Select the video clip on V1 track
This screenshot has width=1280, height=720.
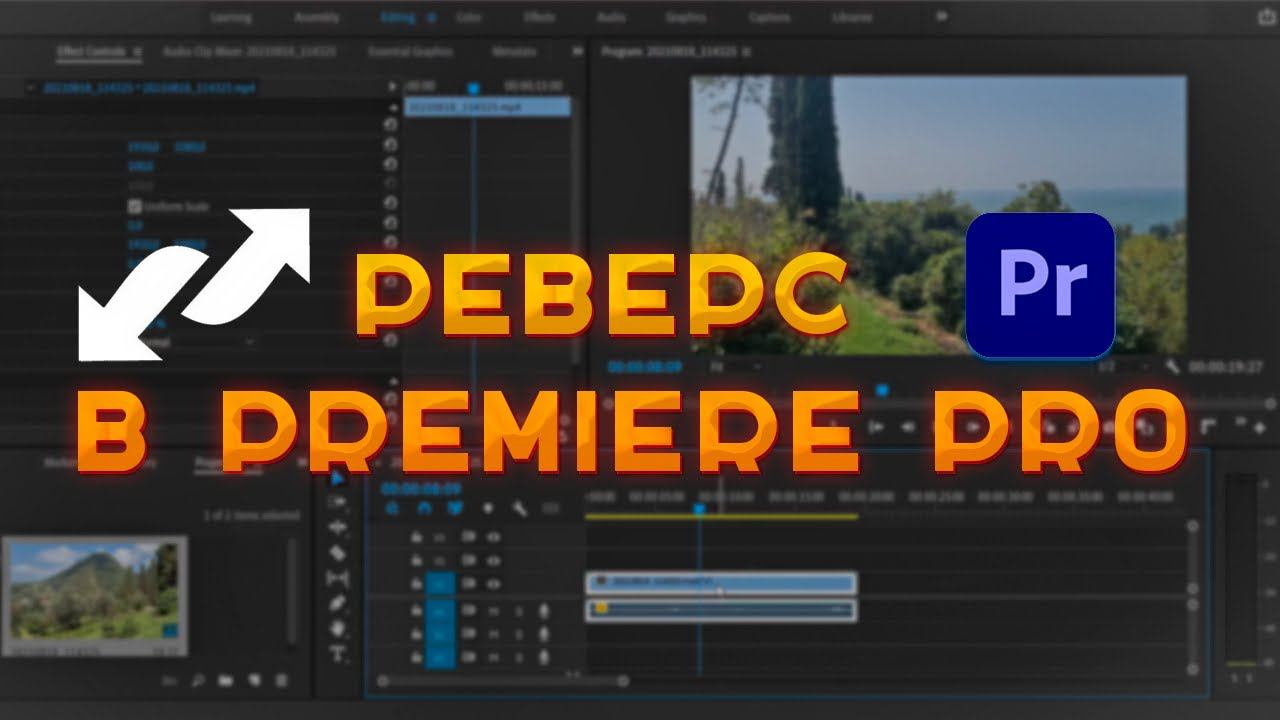click(x=720, y=582)
